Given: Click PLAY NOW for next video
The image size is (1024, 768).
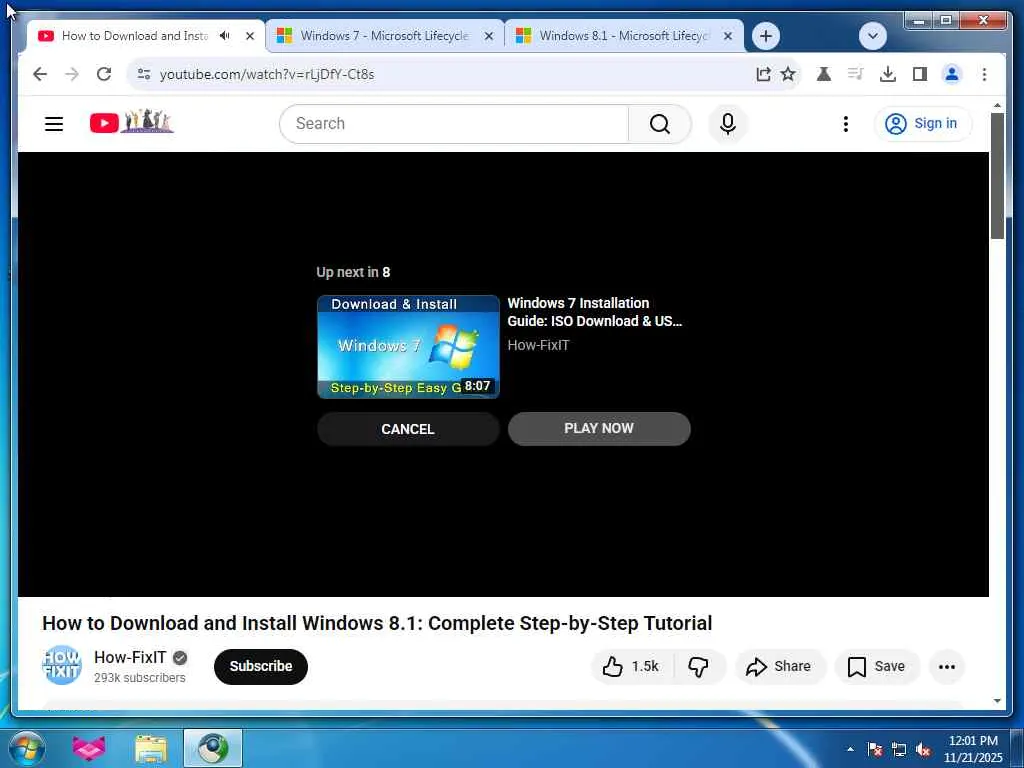Looking at the screenshot, I should pyautogui.click(x=599, y=428).
